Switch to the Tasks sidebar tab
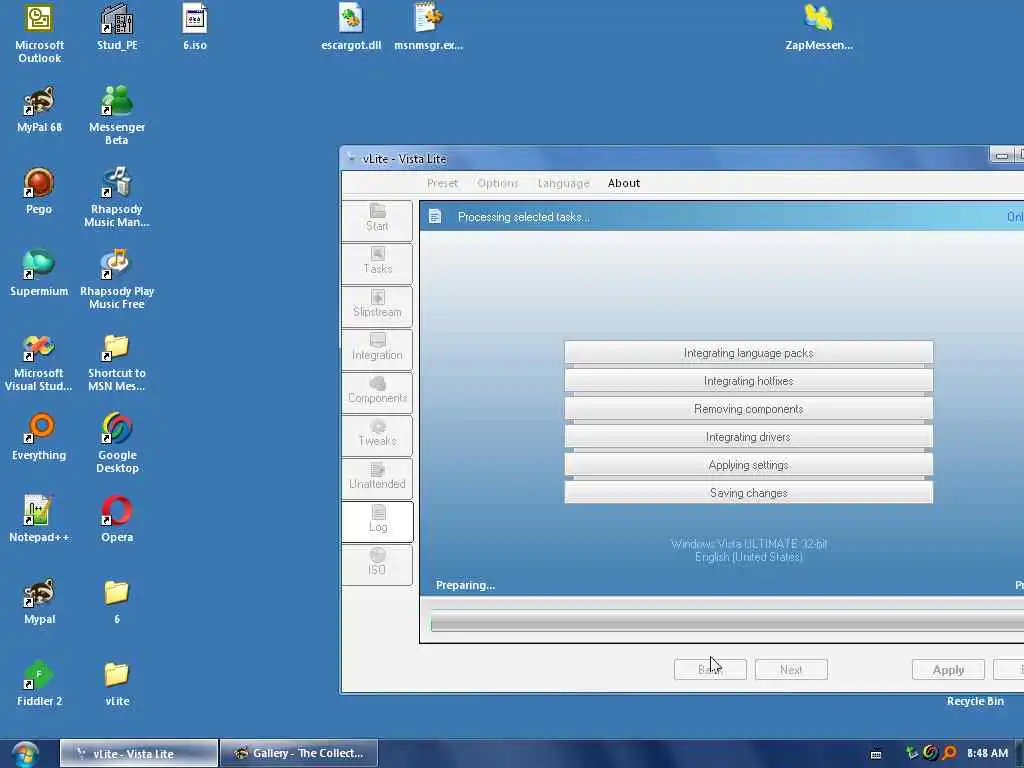 click(x=377, y=263)
